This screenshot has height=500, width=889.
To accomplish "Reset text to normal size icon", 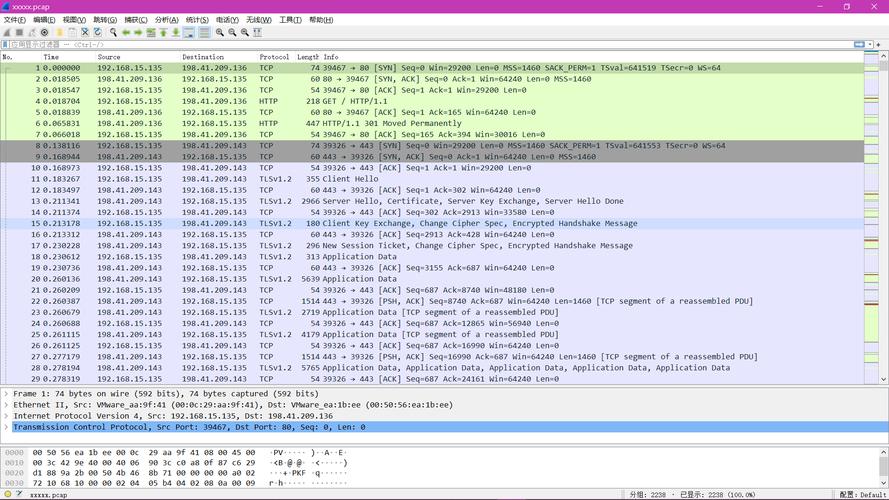I will pos(245,33).
